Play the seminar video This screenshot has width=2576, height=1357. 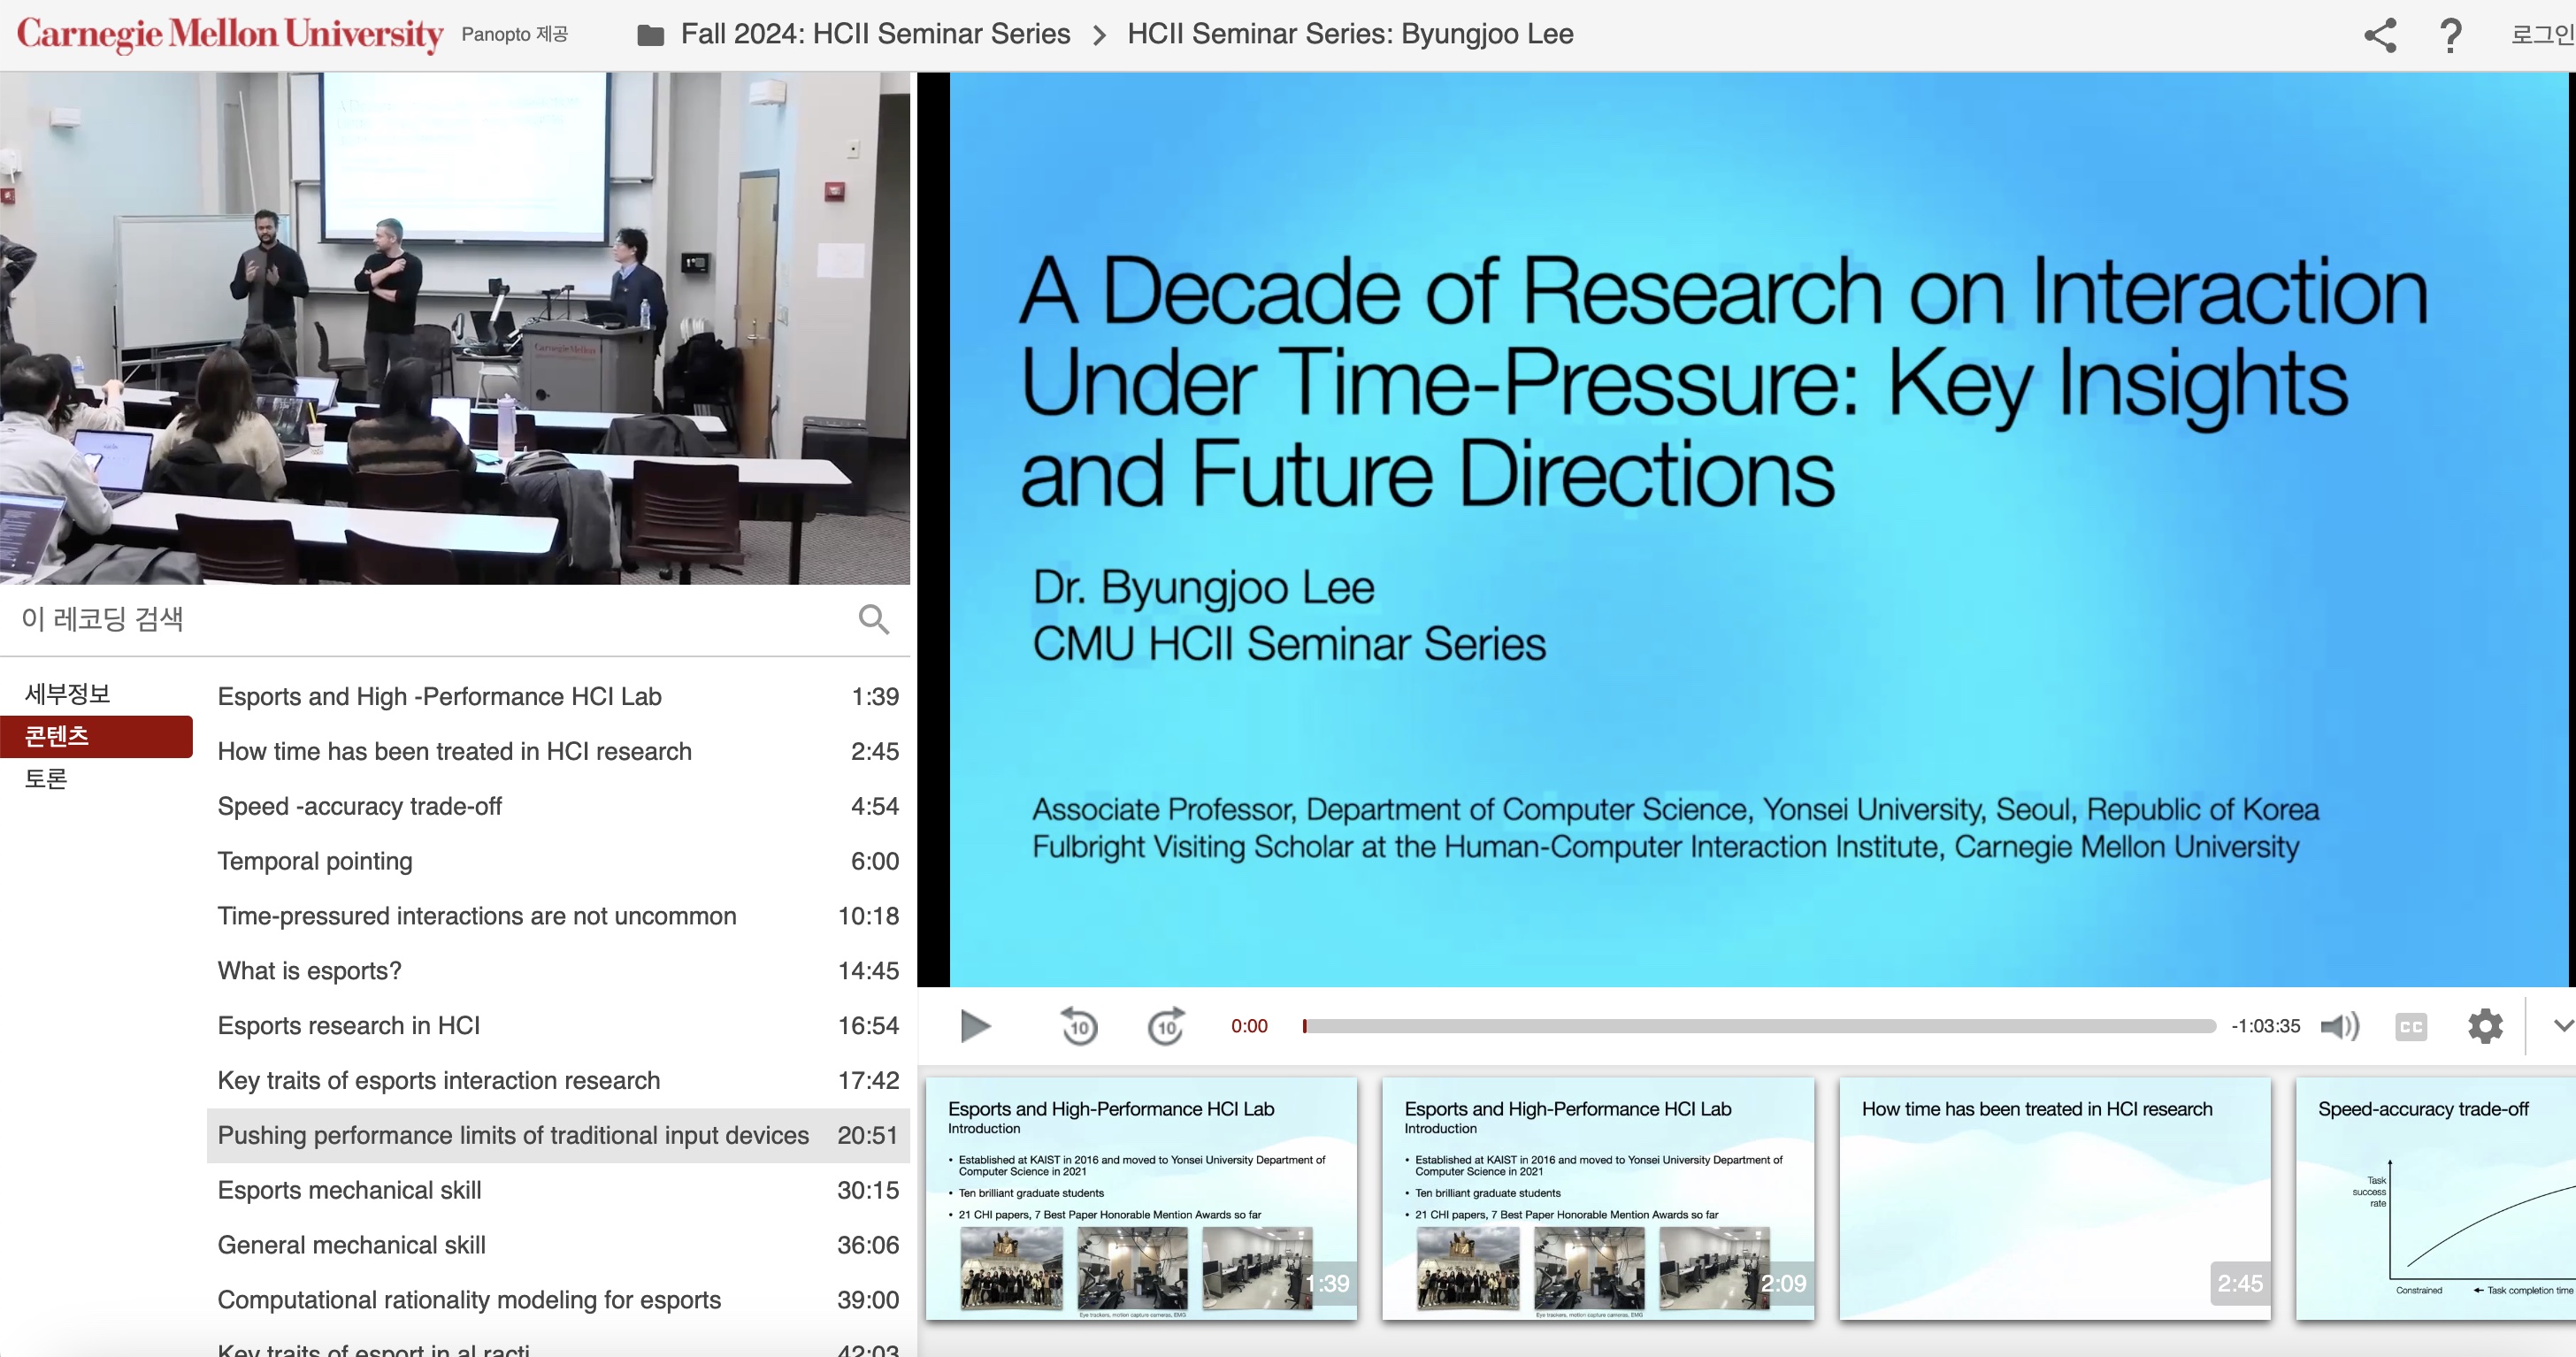pos(975,1026)
